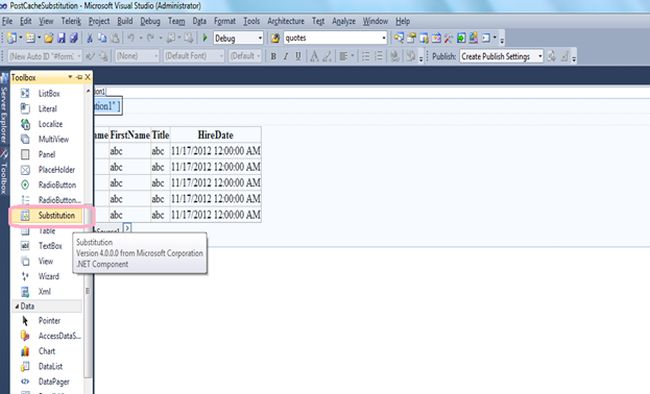Click the Undo arrow icon
Screen dimensions: 650x394
(131, 38)
